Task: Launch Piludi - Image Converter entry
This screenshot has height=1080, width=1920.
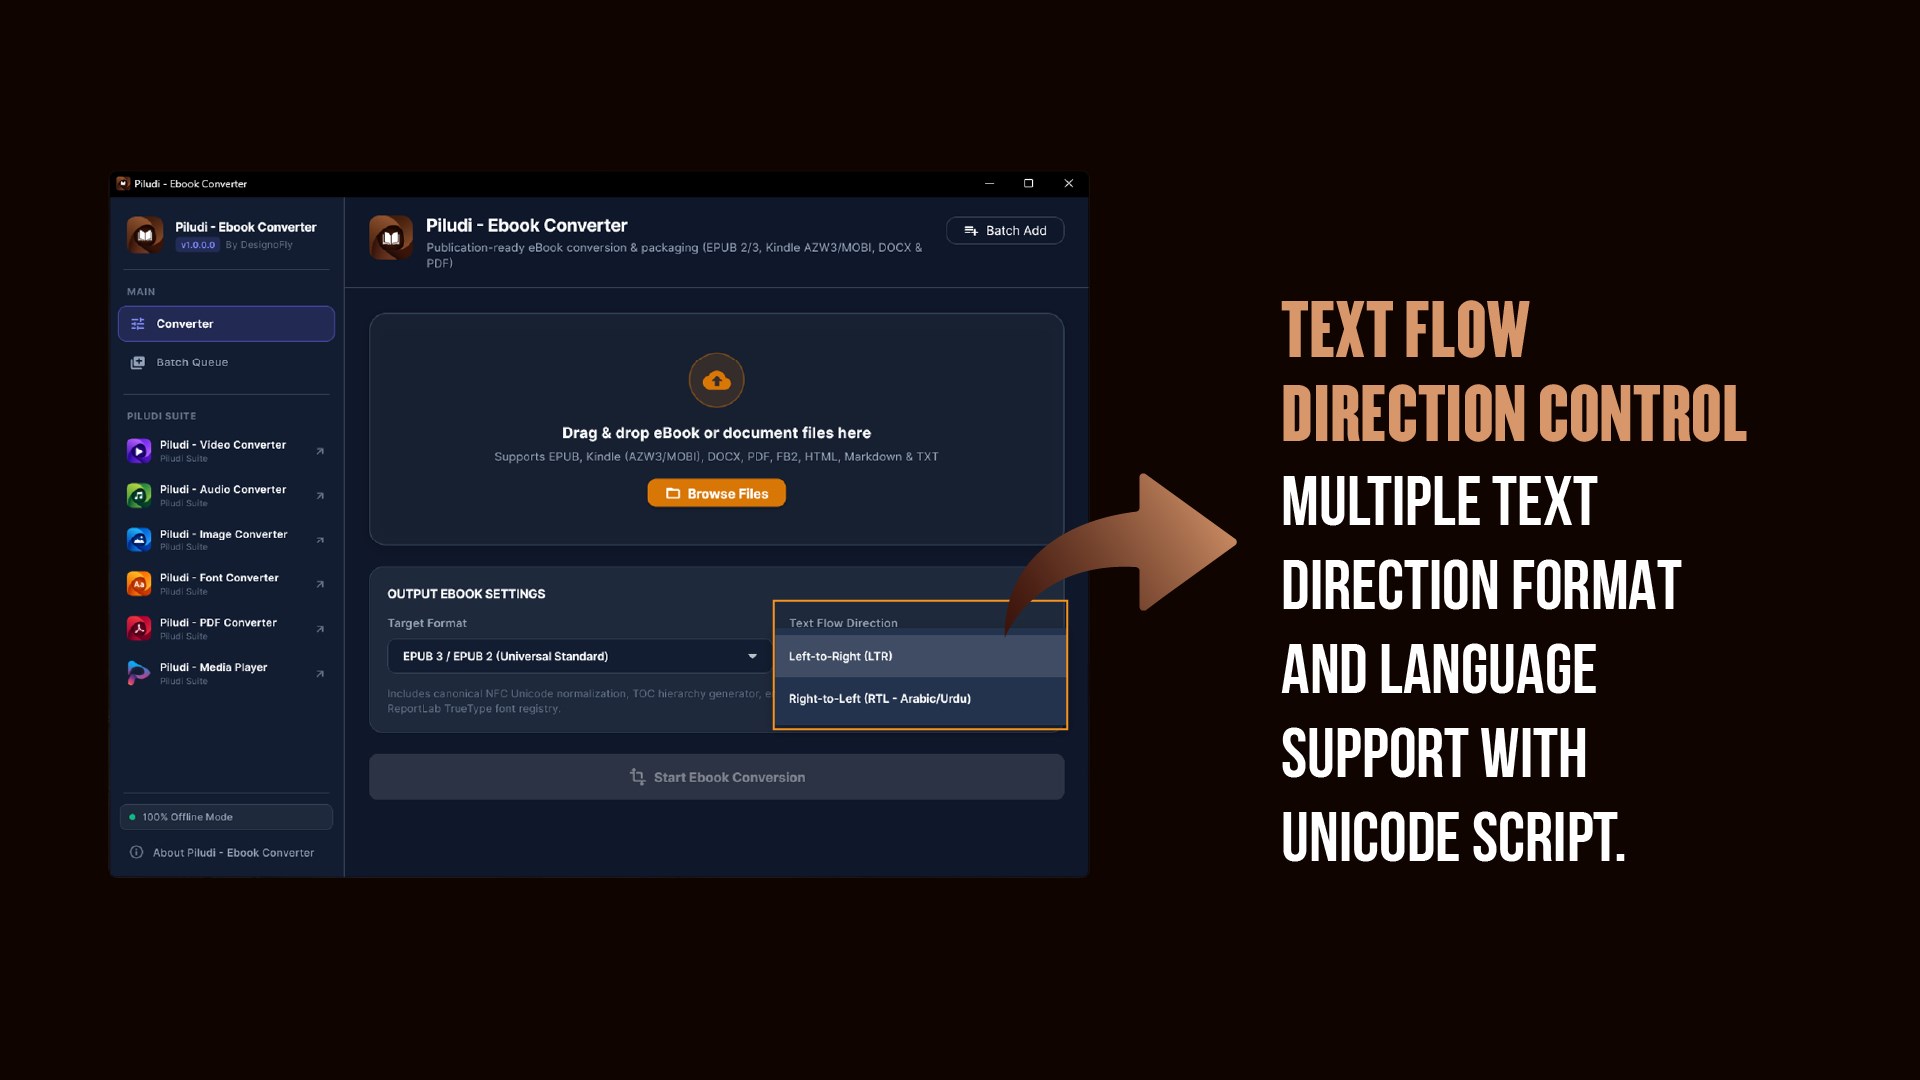Action: (226, 540)
